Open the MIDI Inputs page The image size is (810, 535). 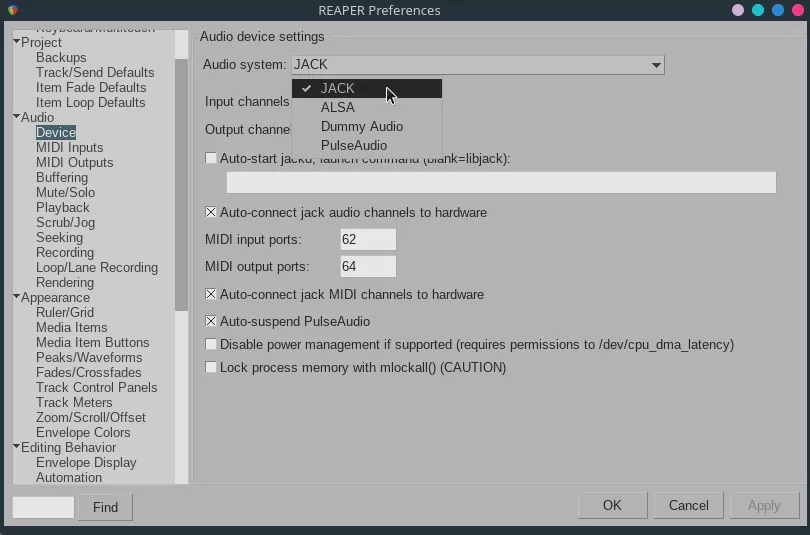(70, 147)
